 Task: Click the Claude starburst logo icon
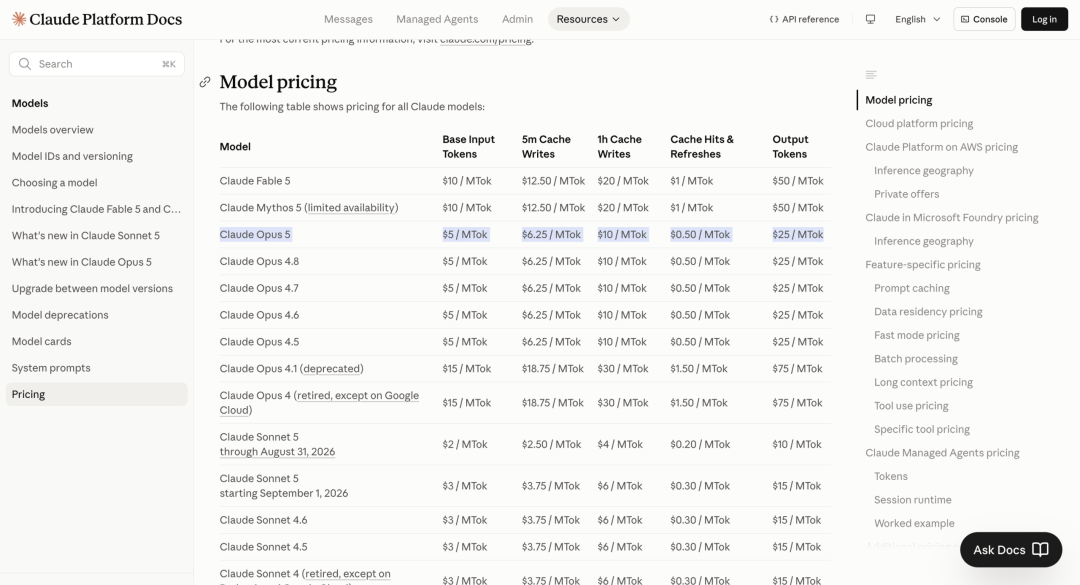click(19, 19)
